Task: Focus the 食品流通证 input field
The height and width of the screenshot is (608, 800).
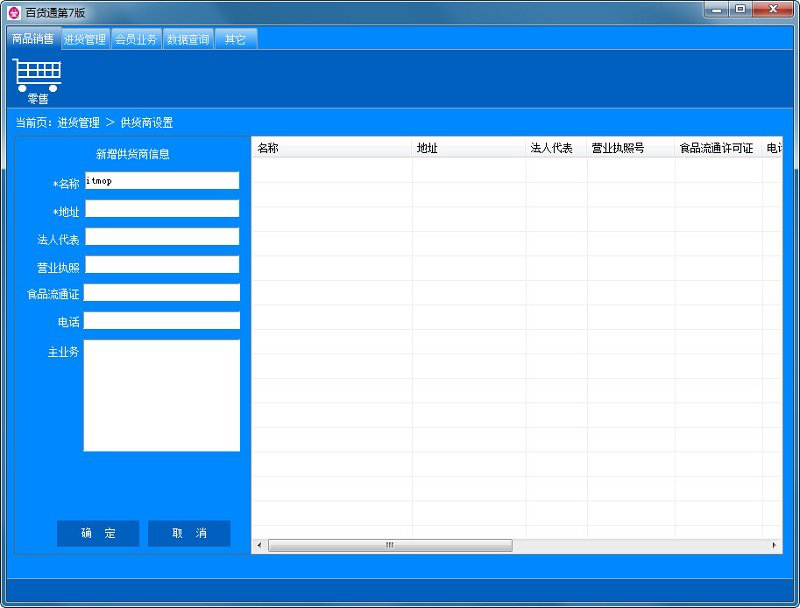Action: click(162, 293)
